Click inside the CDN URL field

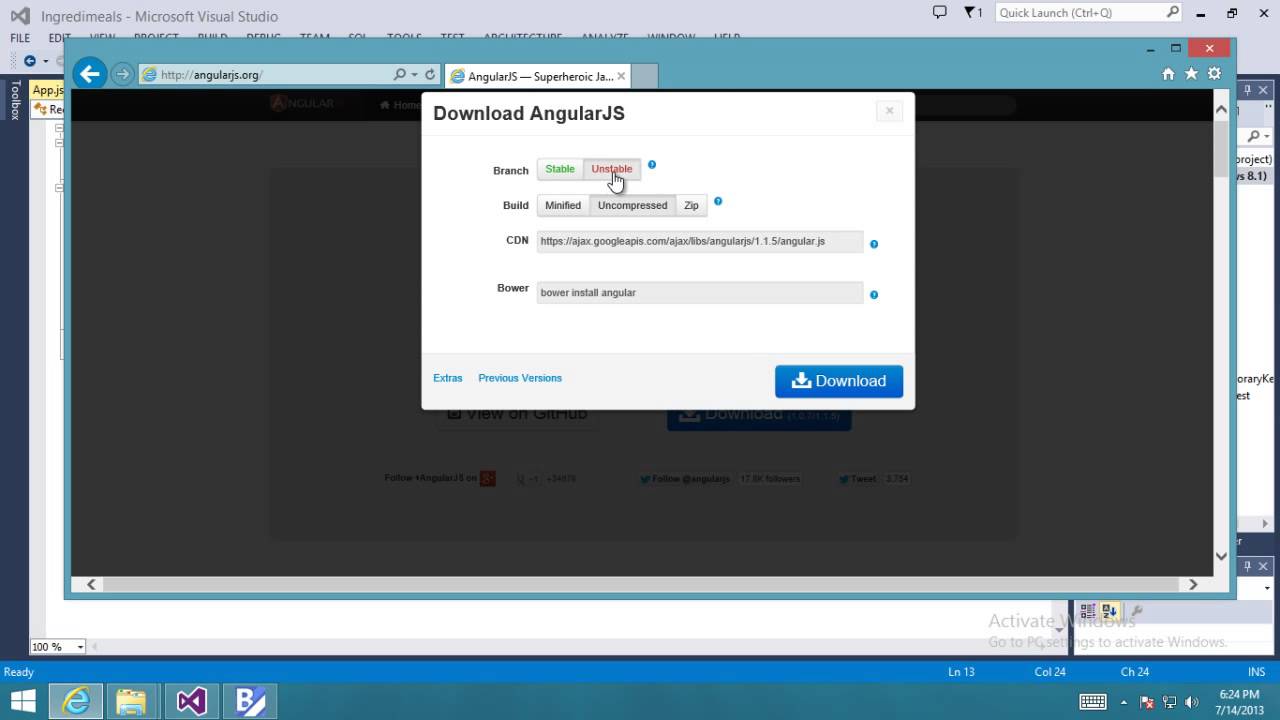[699, 241]
